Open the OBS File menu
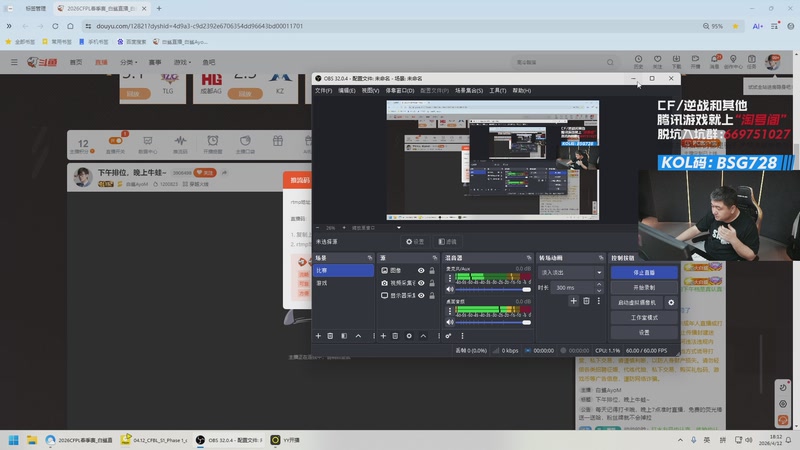800x450 pixels. [323, 90]
